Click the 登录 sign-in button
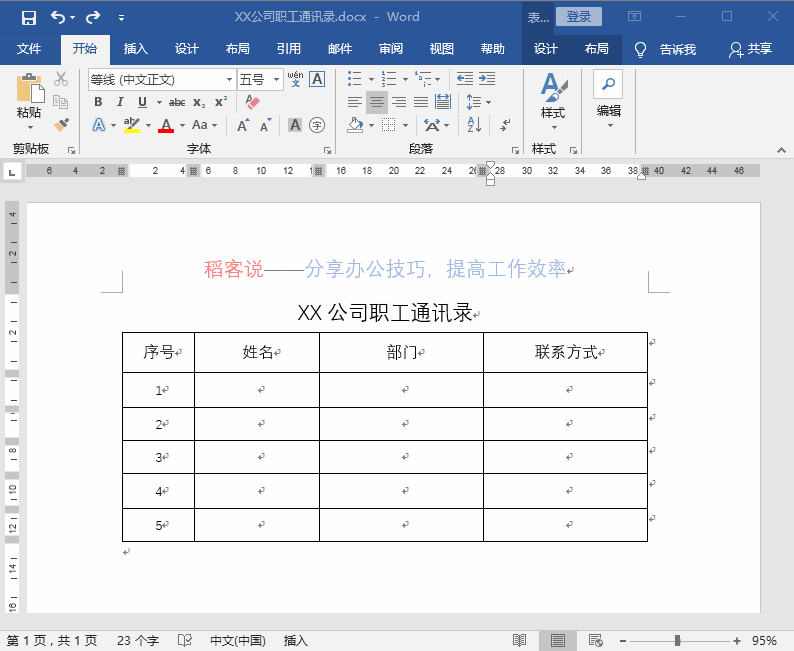 [x=579, y=17]
